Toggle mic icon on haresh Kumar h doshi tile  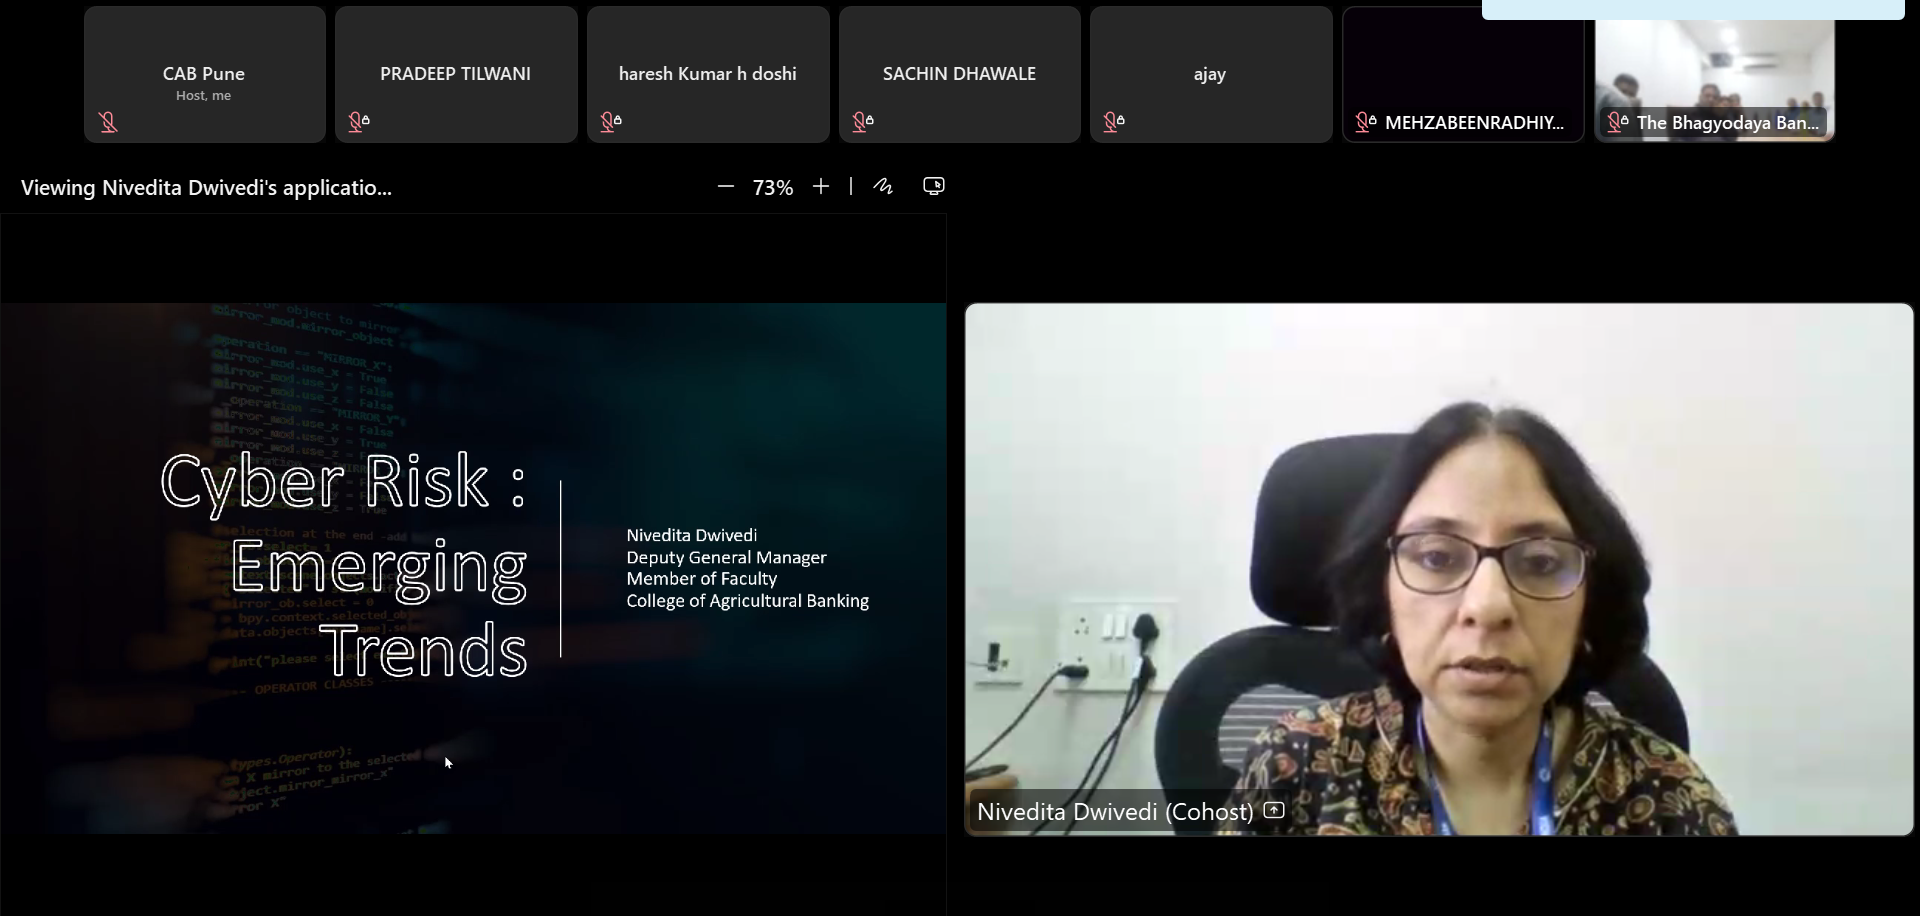point(610,122)
